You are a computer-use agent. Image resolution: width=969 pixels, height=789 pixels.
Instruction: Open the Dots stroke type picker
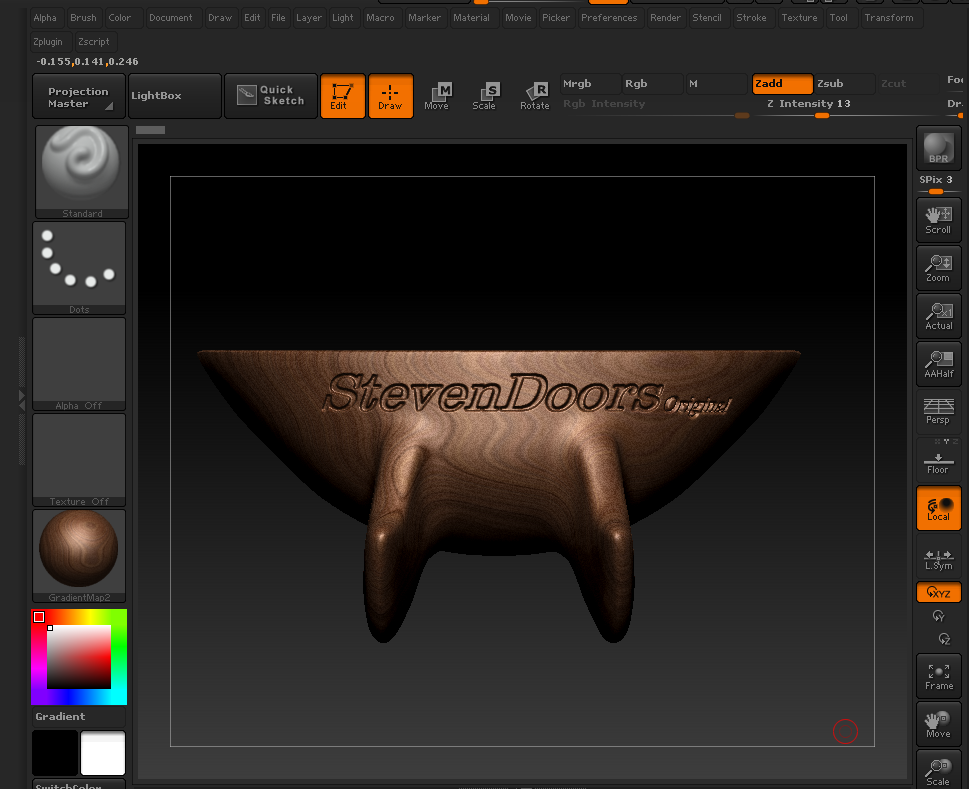[x=79, y=268]
